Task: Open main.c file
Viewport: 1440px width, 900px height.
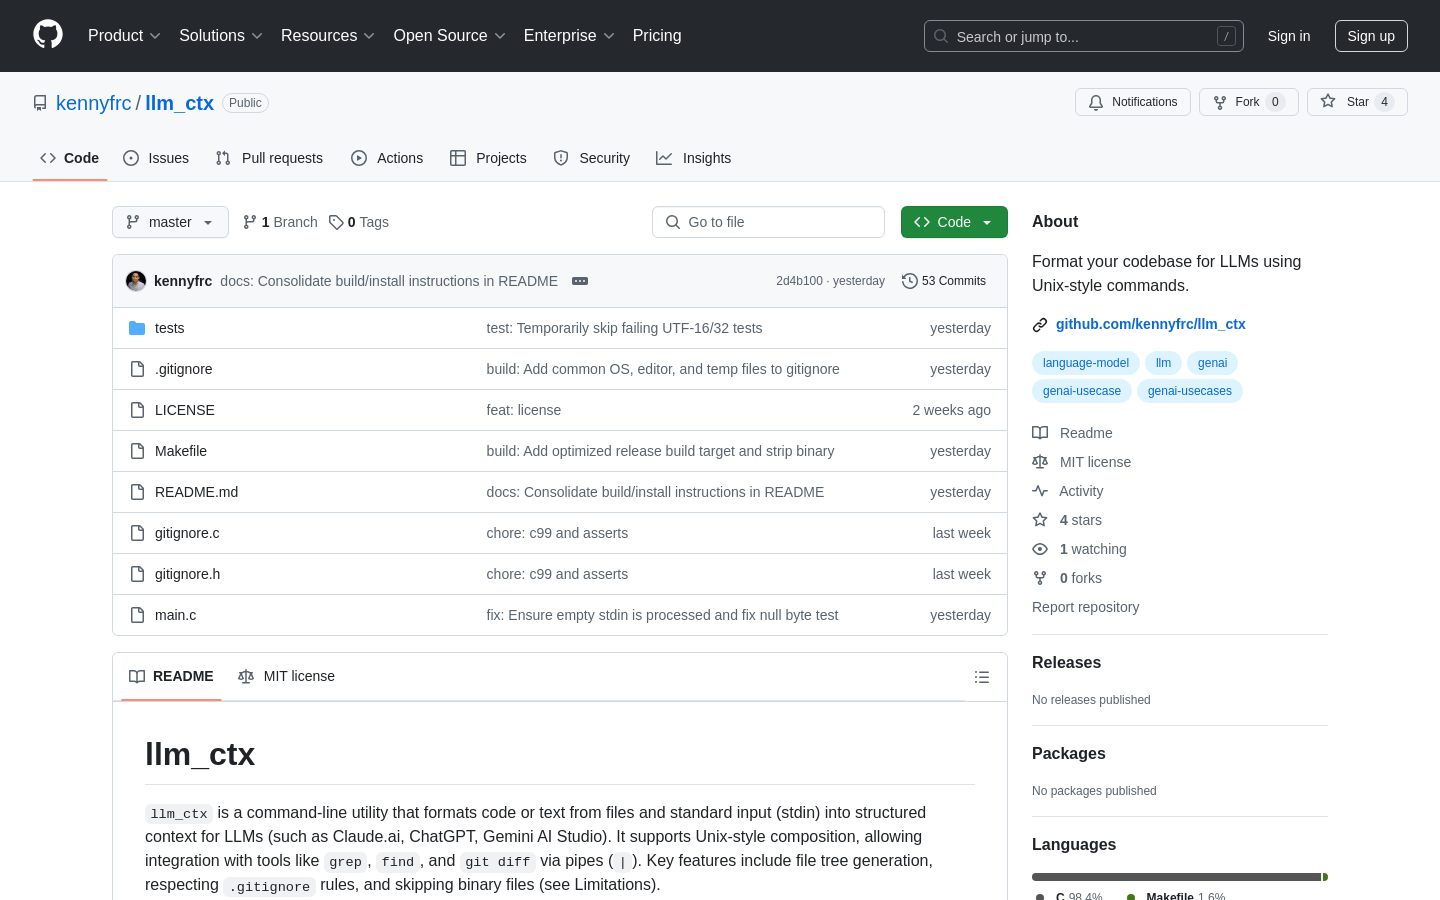Action: (175, 615)
